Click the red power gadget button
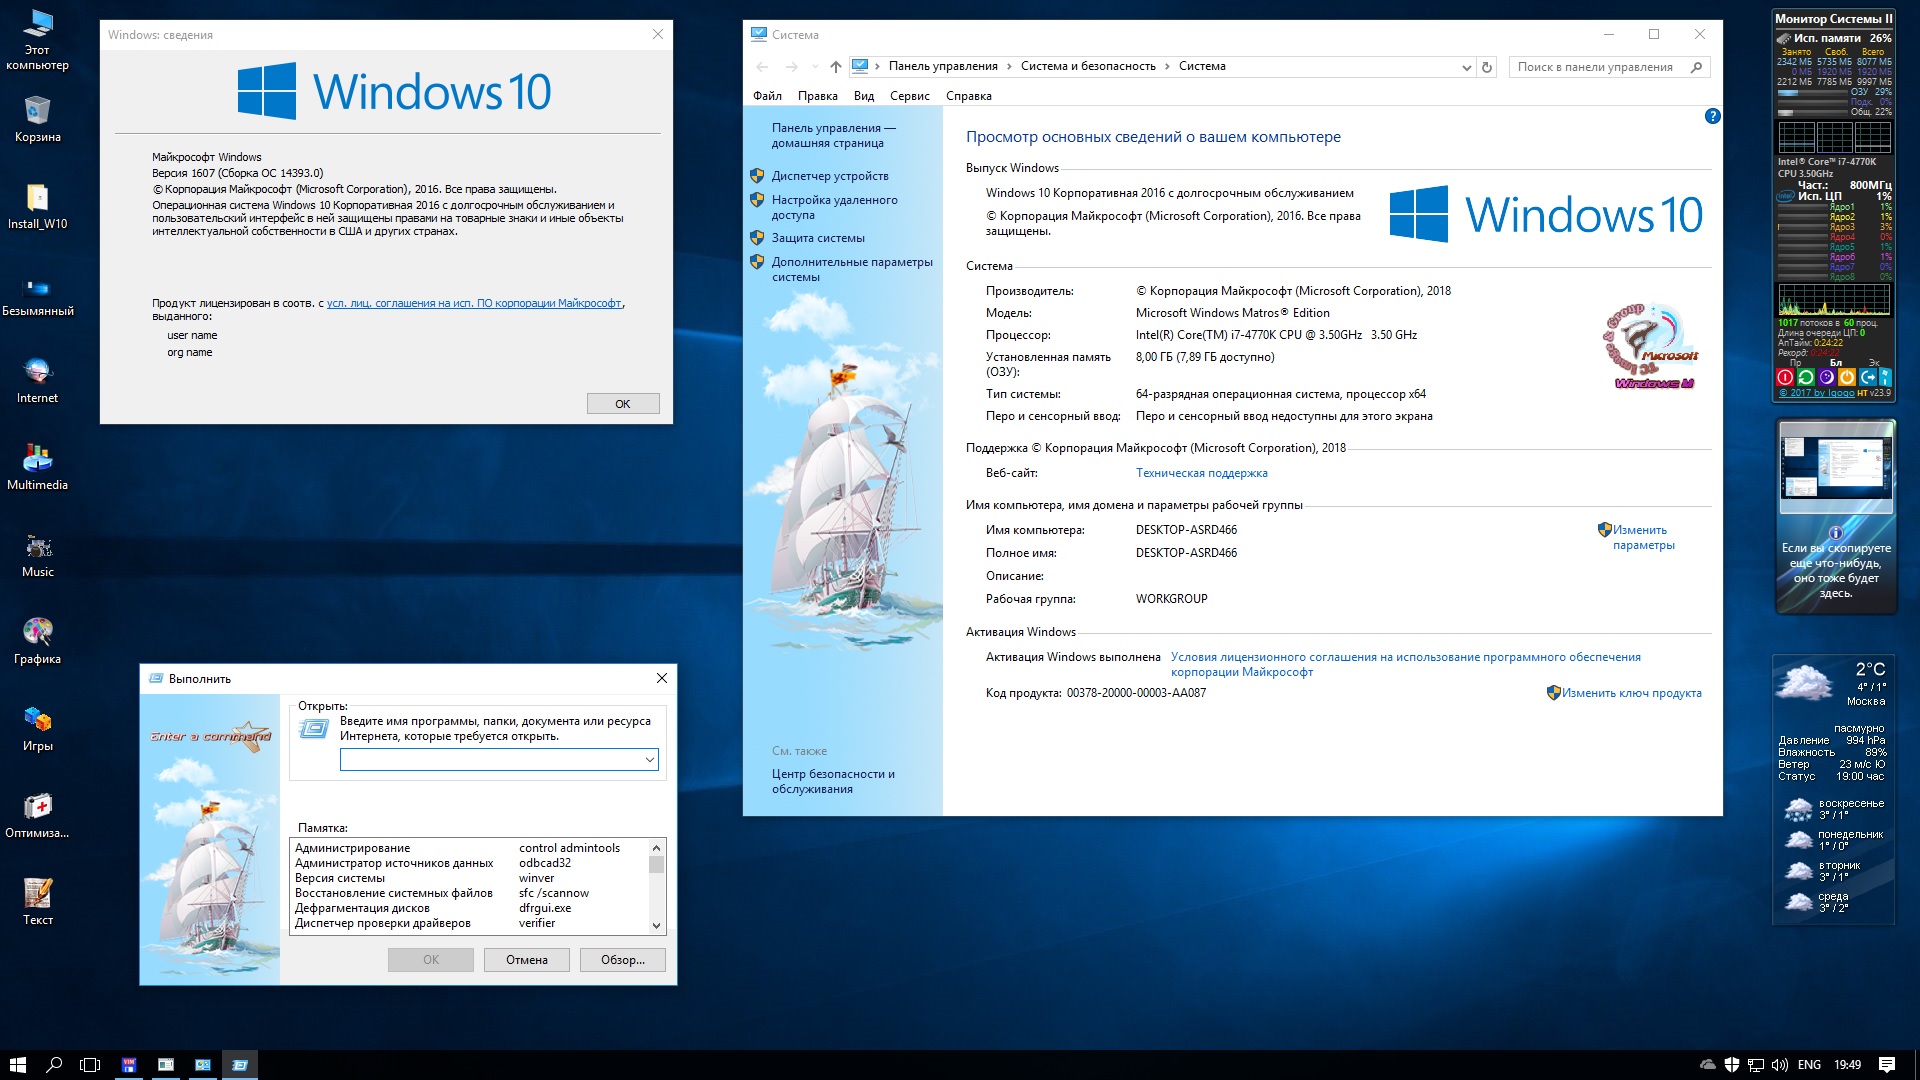The image size is (1920, 1080). (1785, 377)
